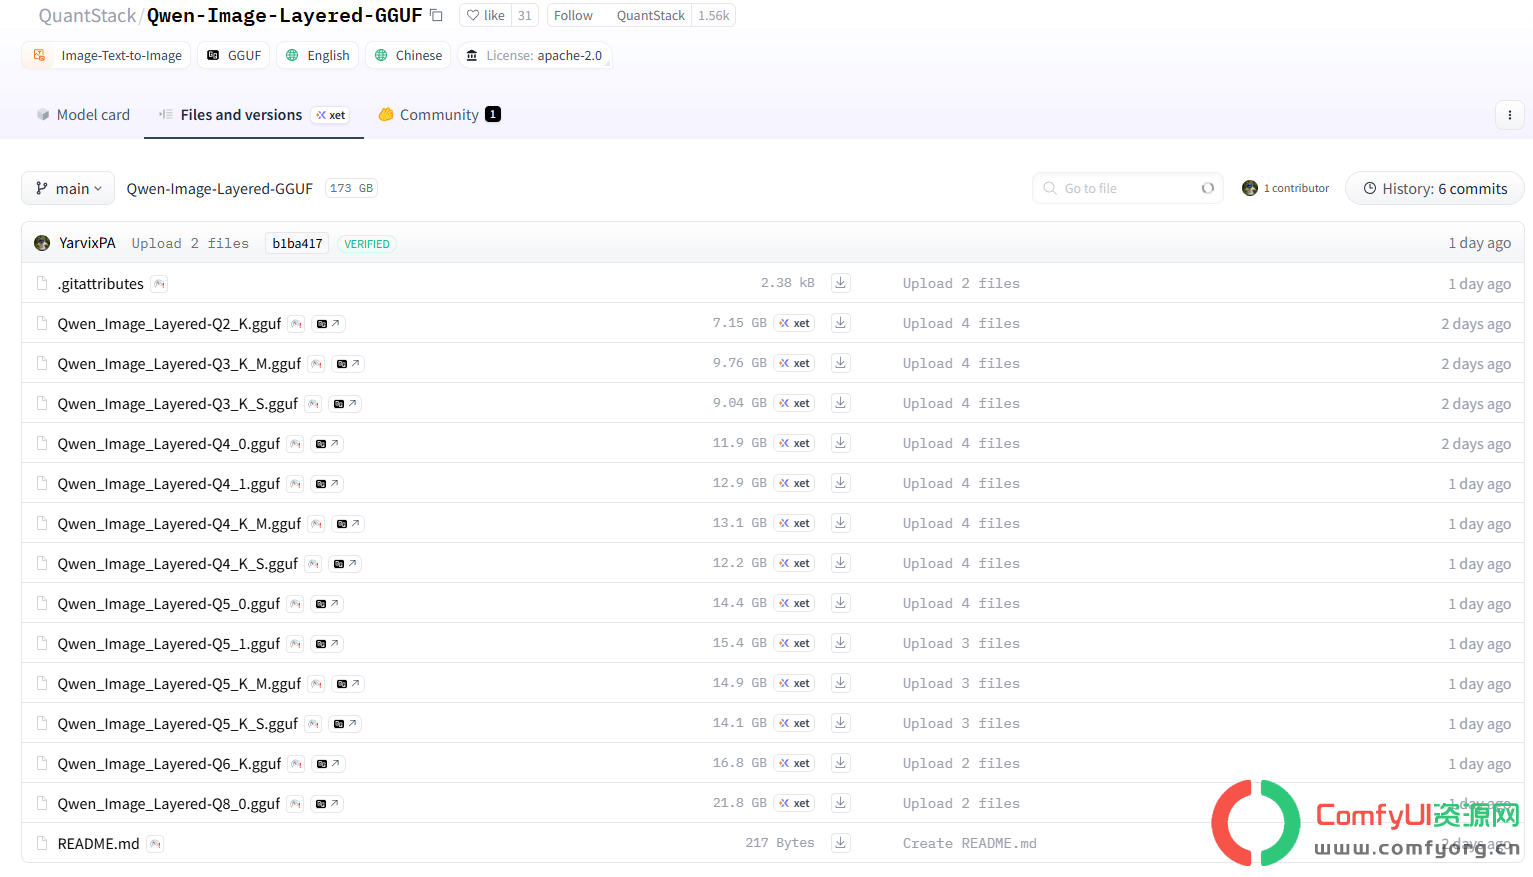
Task: Open the three-dot more options menu
Action: [1510, 115]
